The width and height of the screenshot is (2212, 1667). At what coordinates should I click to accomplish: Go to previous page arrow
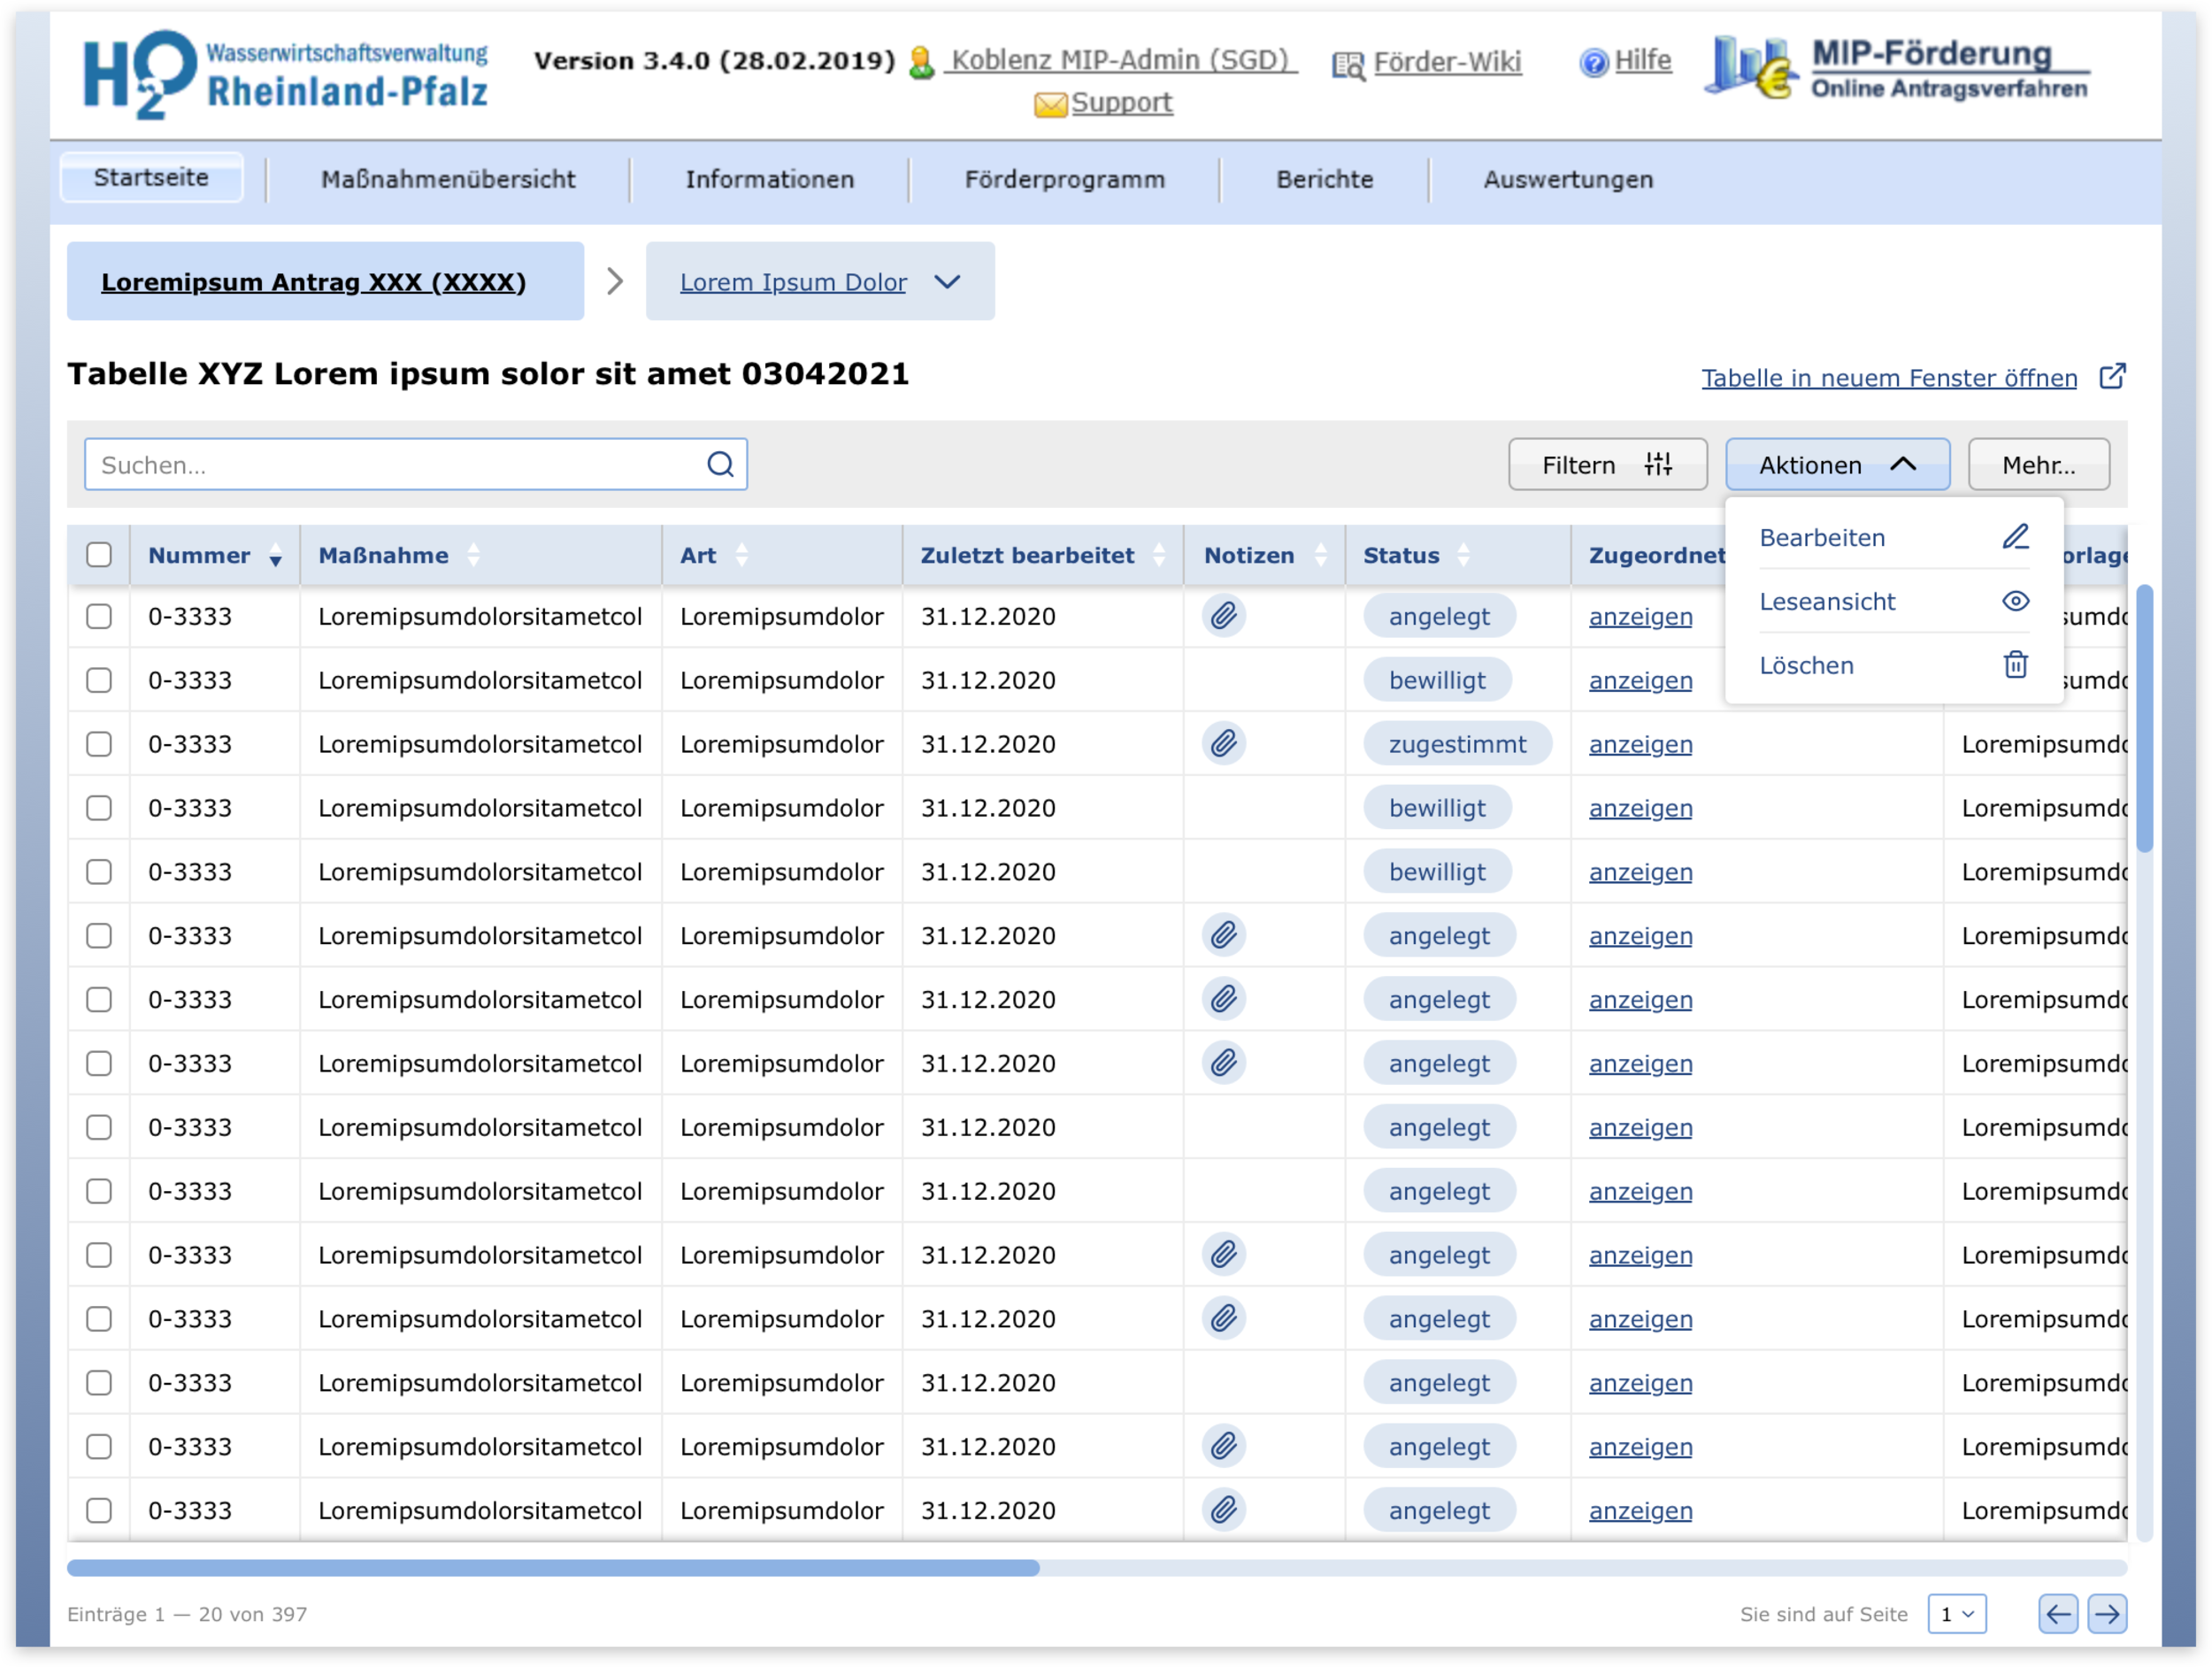pyautogui.click(x=2057, y=1613)
